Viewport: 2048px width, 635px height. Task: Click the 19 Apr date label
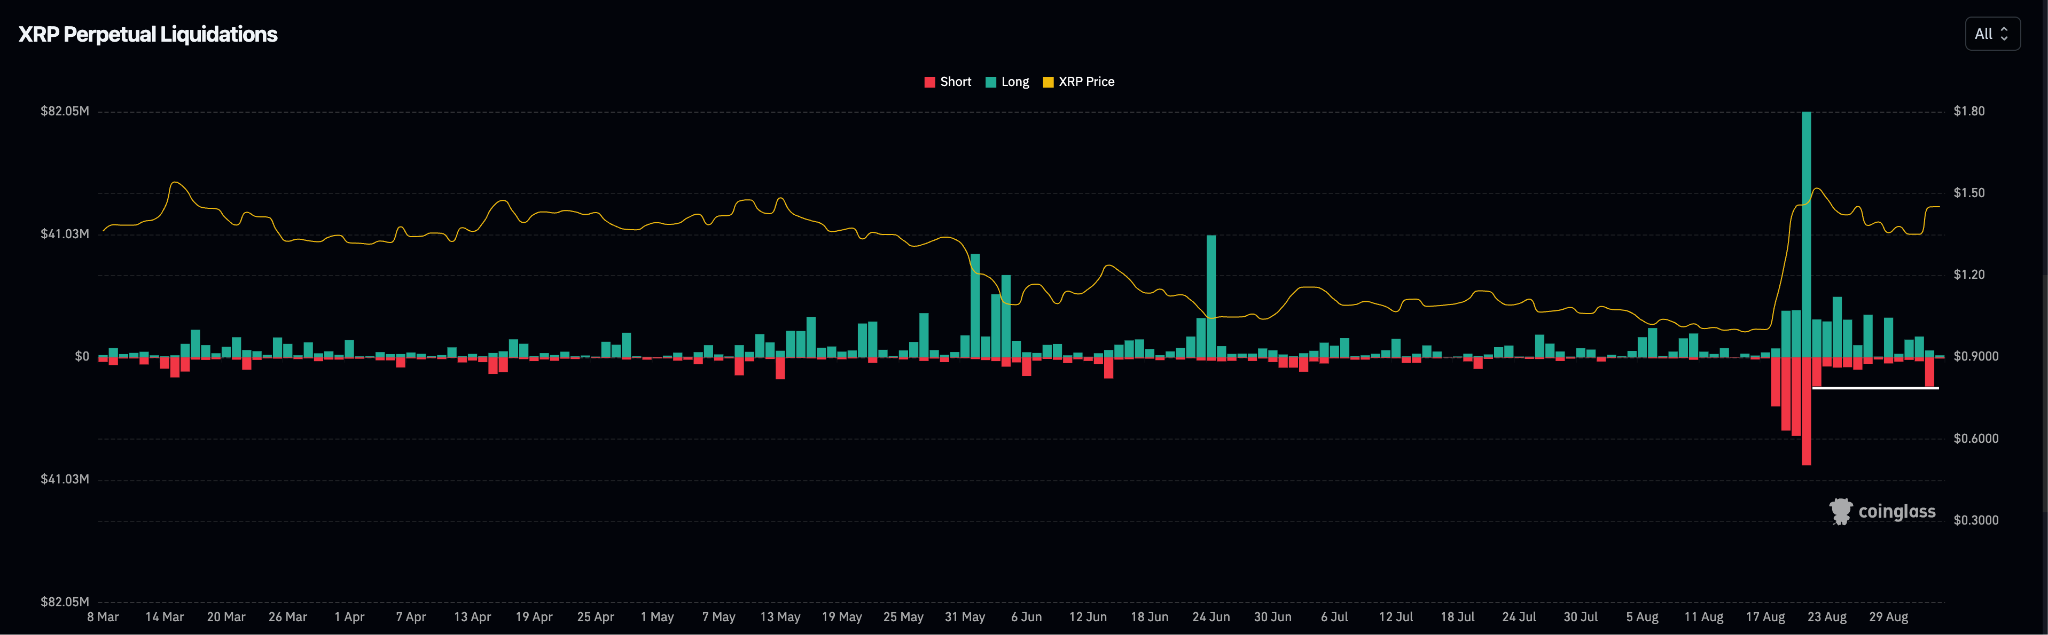pos(534,617)
